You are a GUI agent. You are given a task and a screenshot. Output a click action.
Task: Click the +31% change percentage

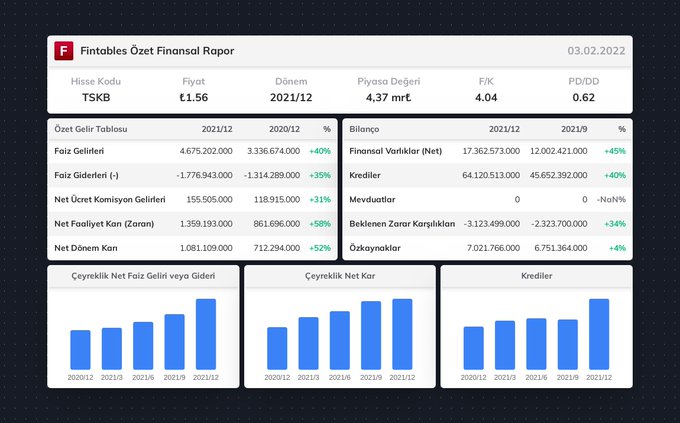(x=320, y=200)
